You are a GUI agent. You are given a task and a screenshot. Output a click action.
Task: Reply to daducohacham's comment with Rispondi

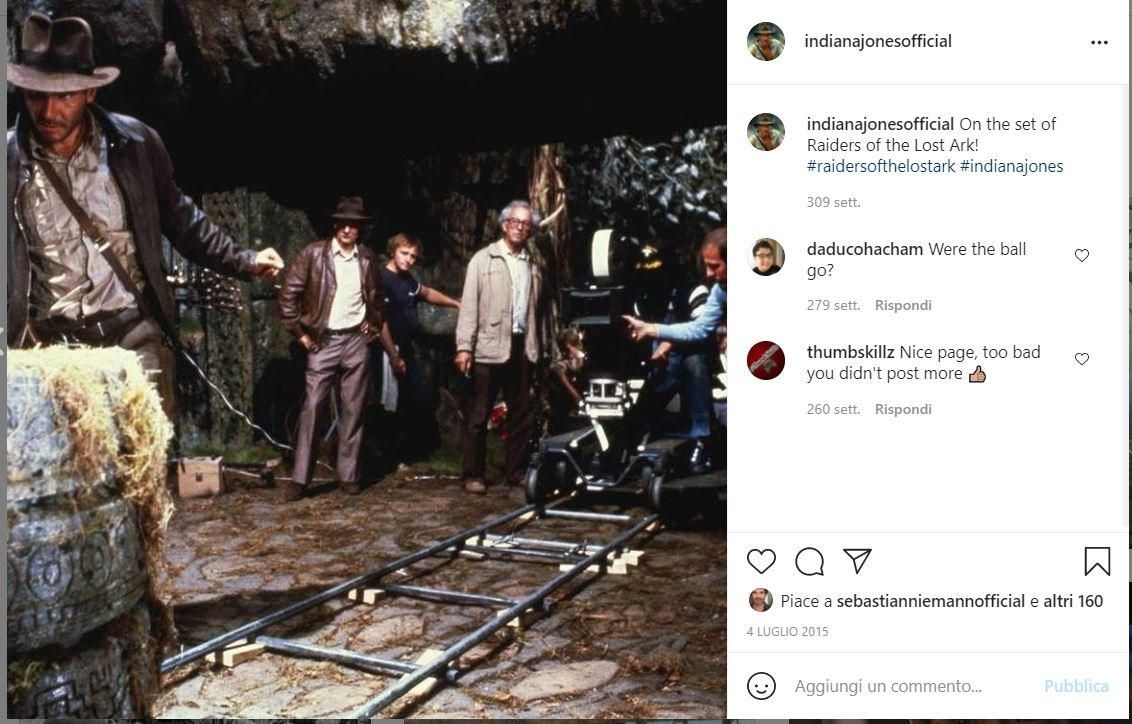click(x=903, y=305)
